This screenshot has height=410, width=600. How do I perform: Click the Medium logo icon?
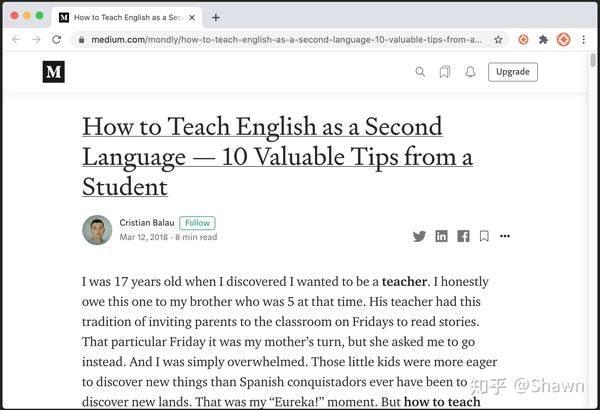point(54,72)
